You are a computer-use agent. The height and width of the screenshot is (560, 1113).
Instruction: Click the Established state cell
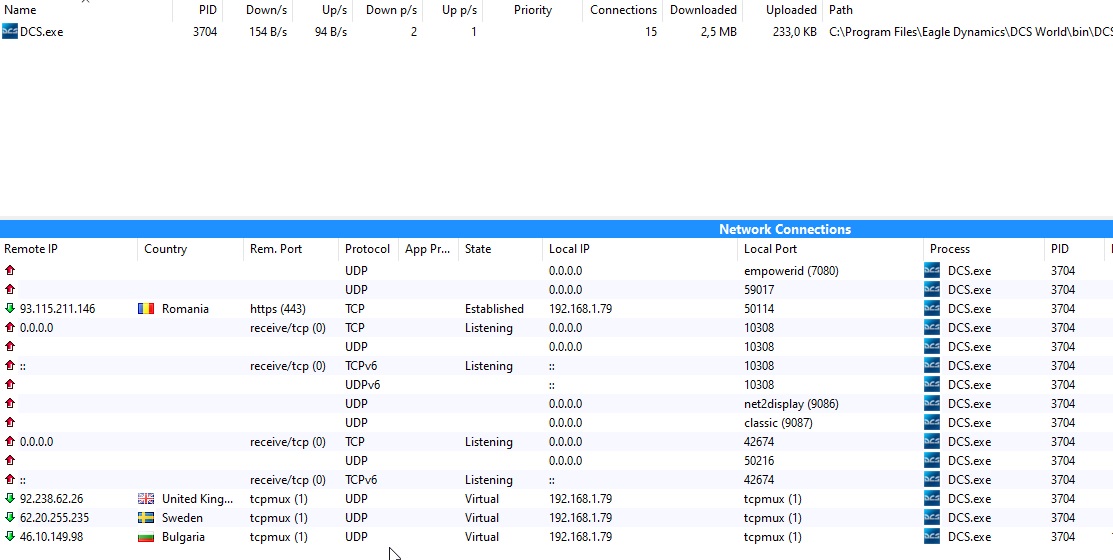pos(494,309)
